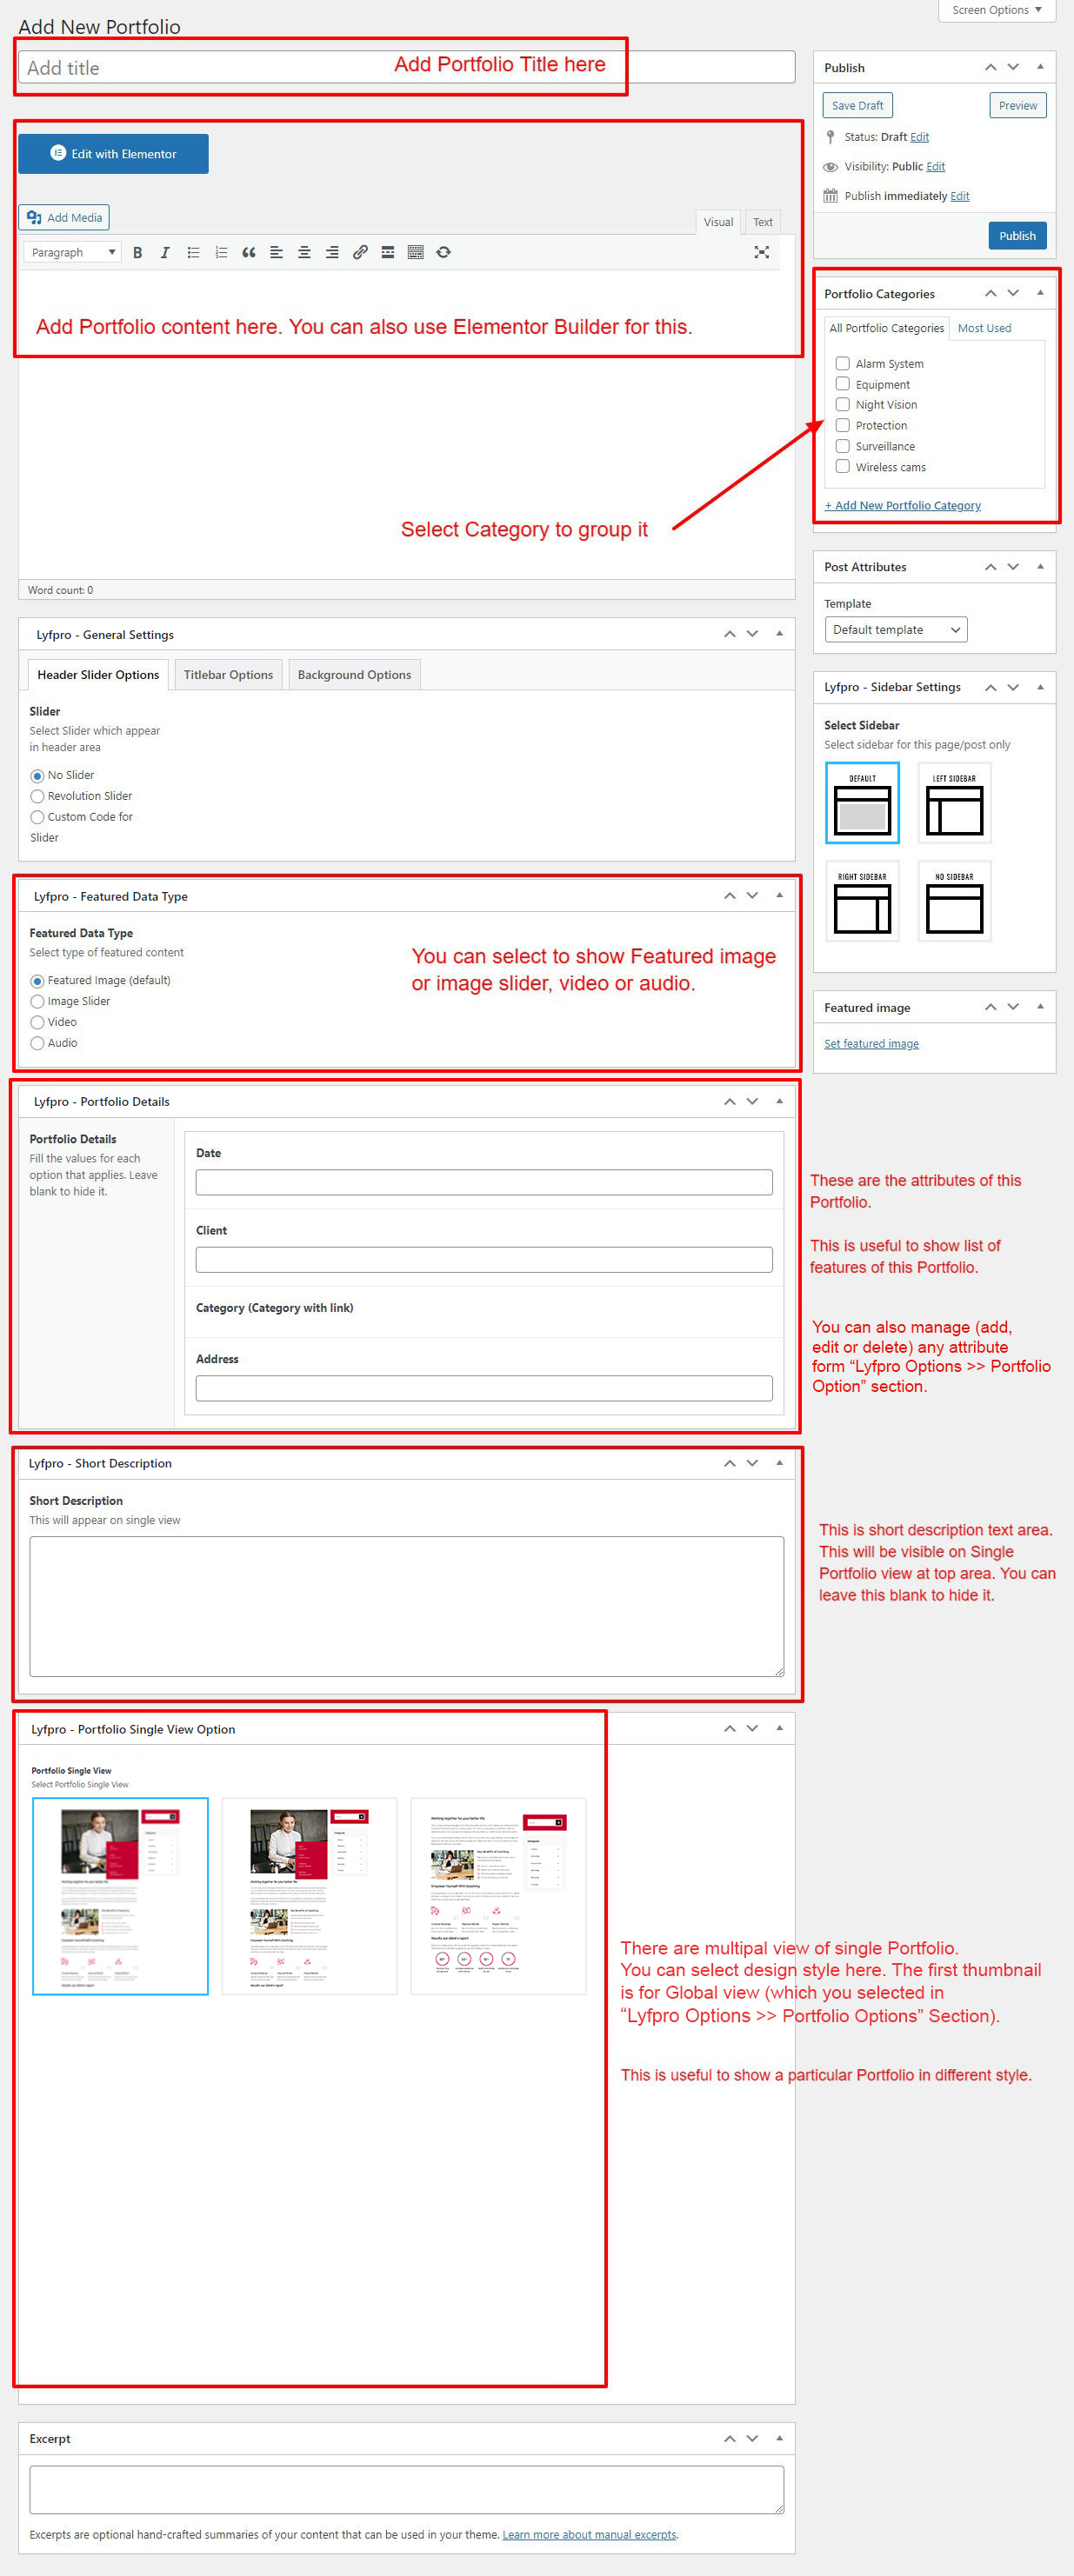Expand the Screen Options panel

point(995,10)
